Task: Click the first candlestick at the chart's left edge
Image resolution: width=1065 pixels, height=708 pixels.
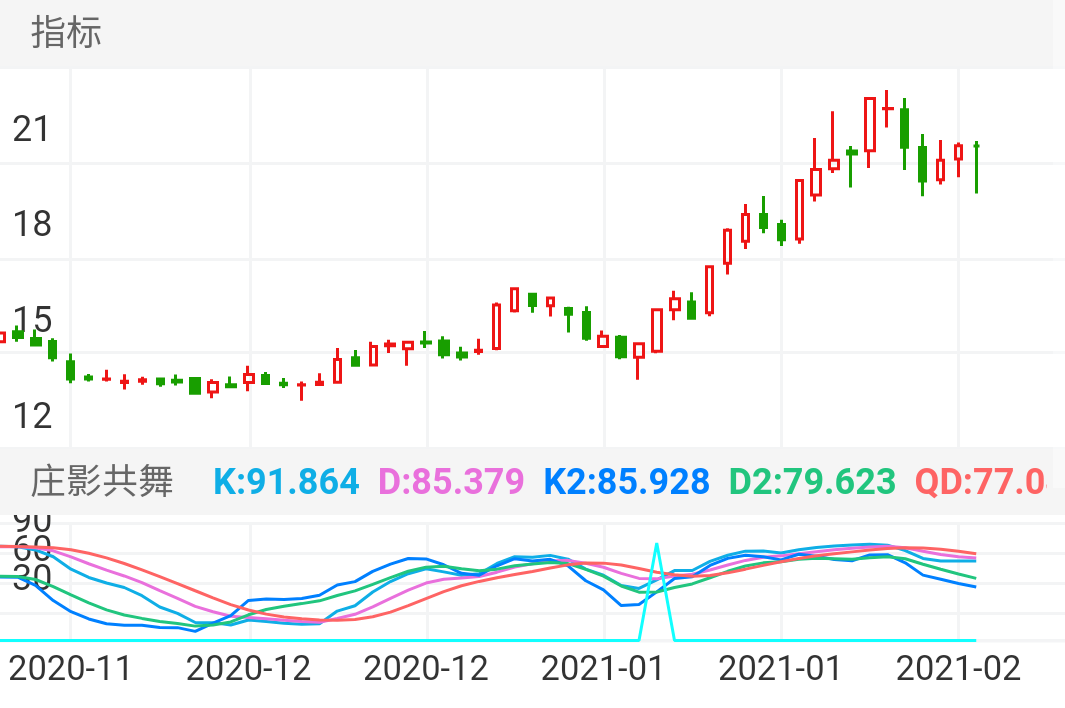Action: coord(2,337)
